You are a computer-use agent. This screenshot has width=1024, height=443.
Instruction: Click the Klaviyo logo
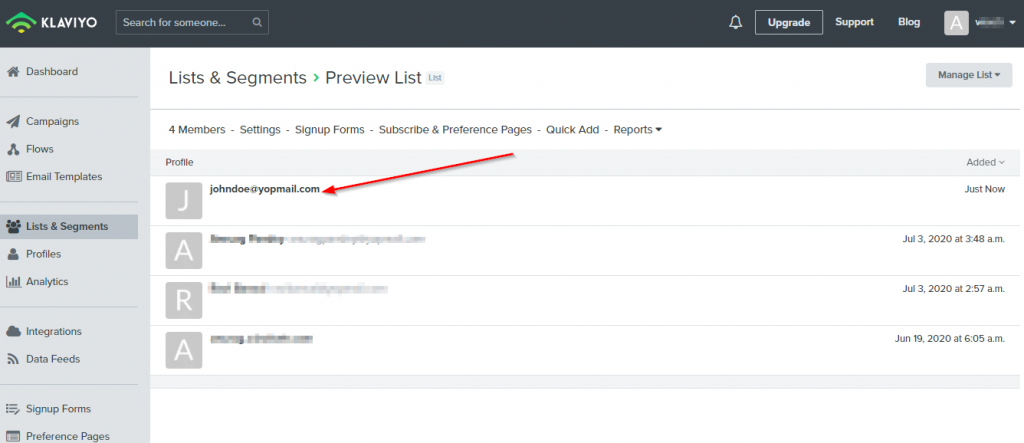[x=52, y=22]
